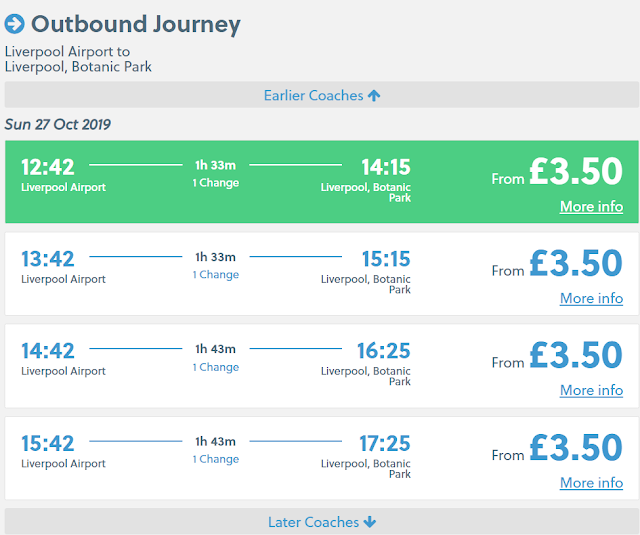Click the 16:25 arrival time
This screenshot has height=535, width=640.
(383, 351)
